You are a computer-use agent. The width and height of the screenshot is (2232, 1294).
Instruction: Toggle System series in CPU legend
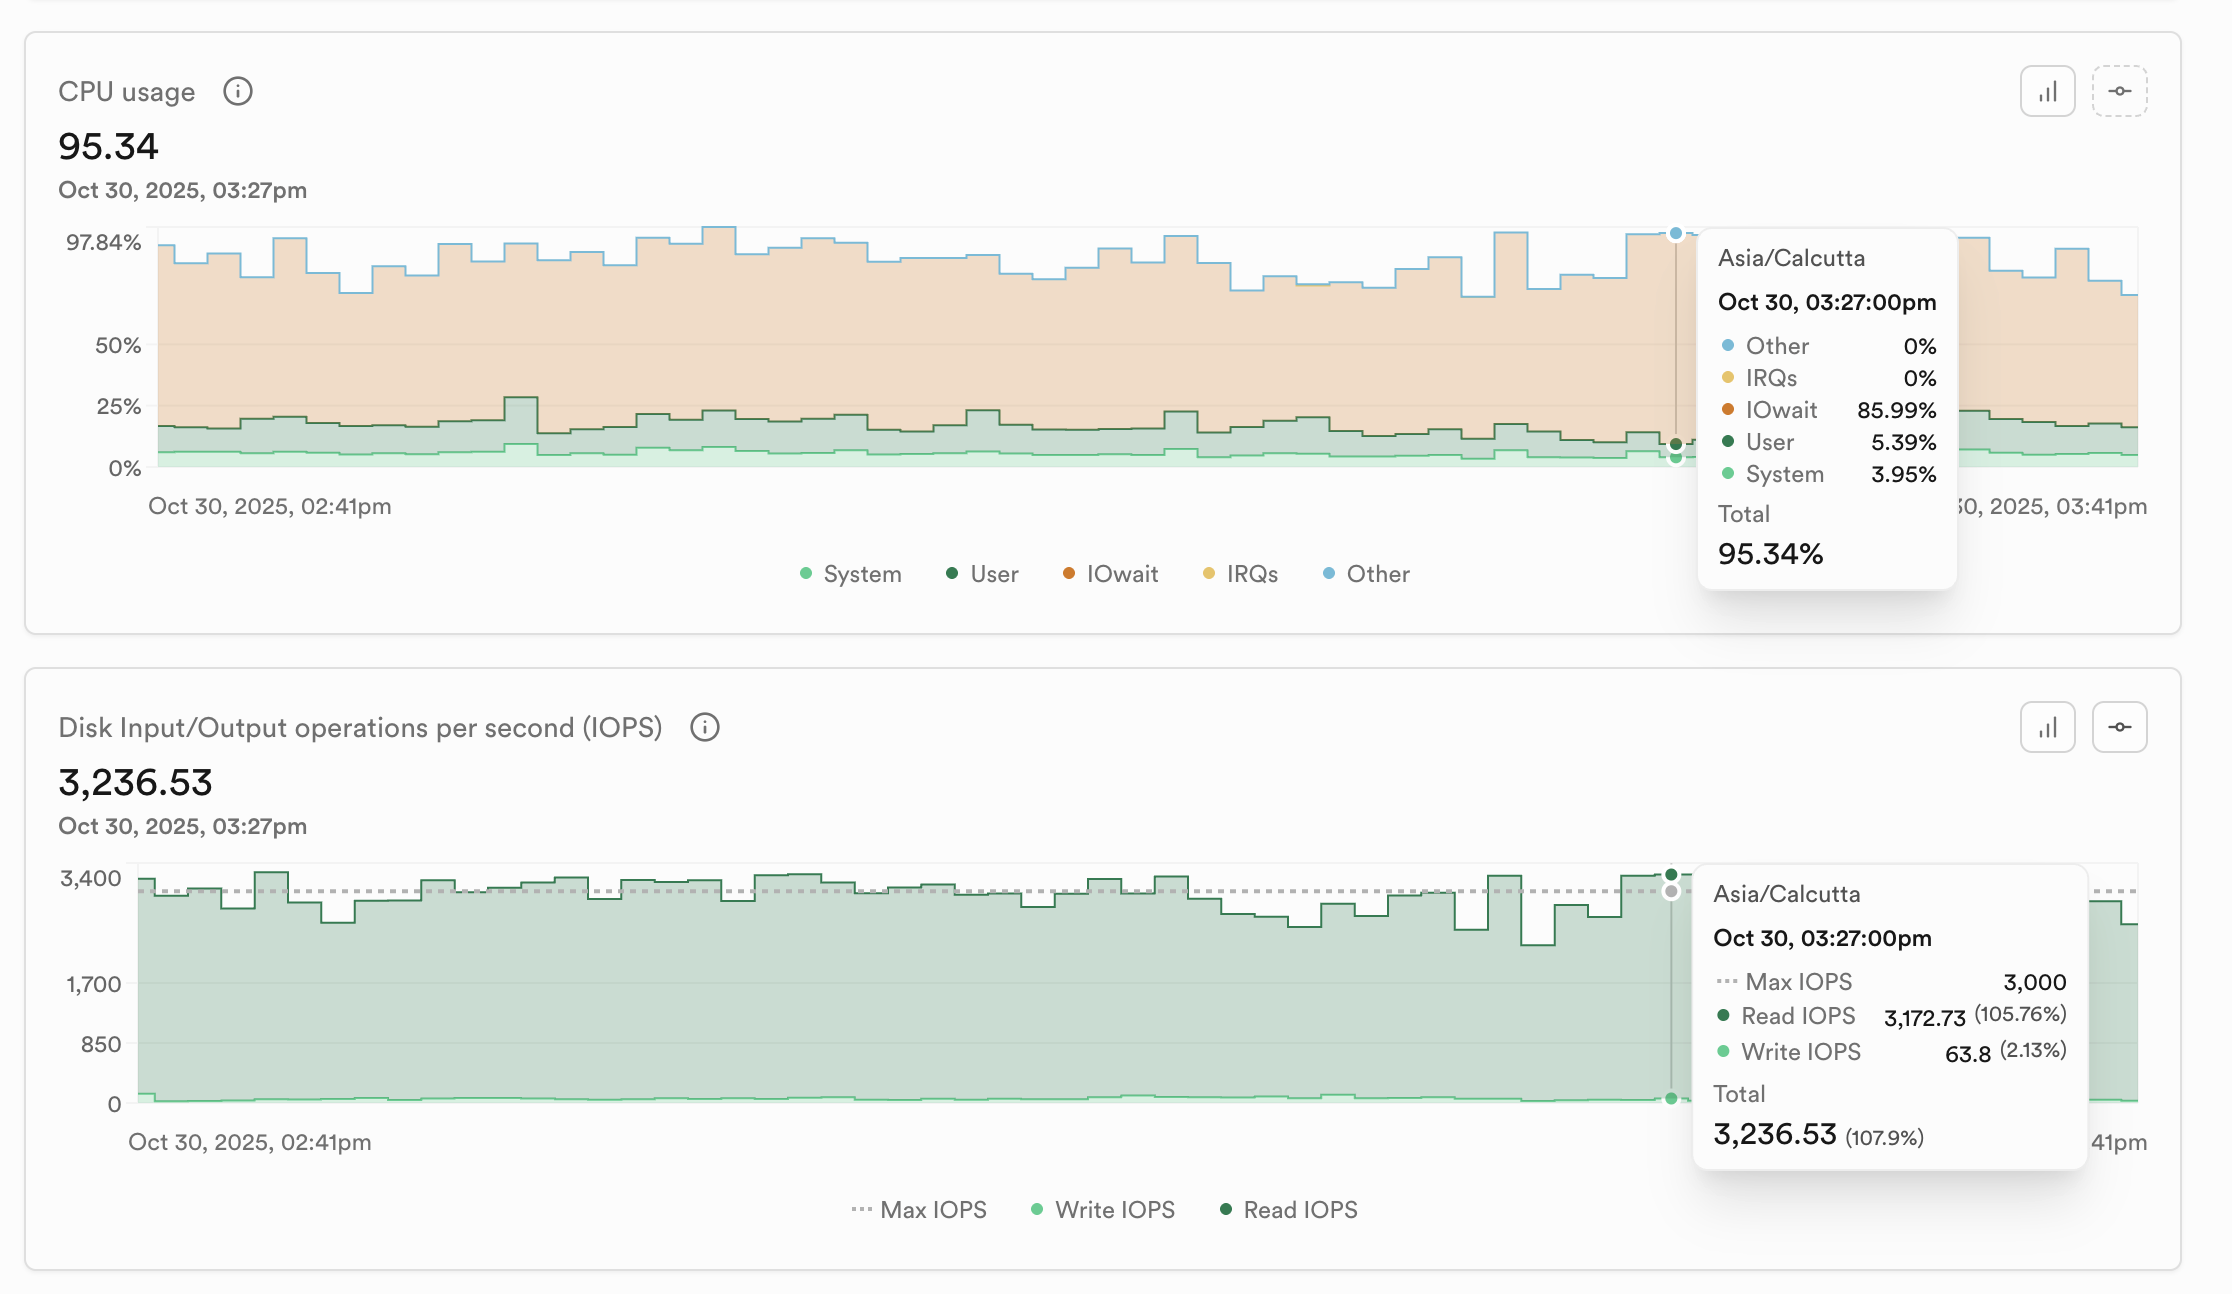pyautogui.click(x=851, y=574)
